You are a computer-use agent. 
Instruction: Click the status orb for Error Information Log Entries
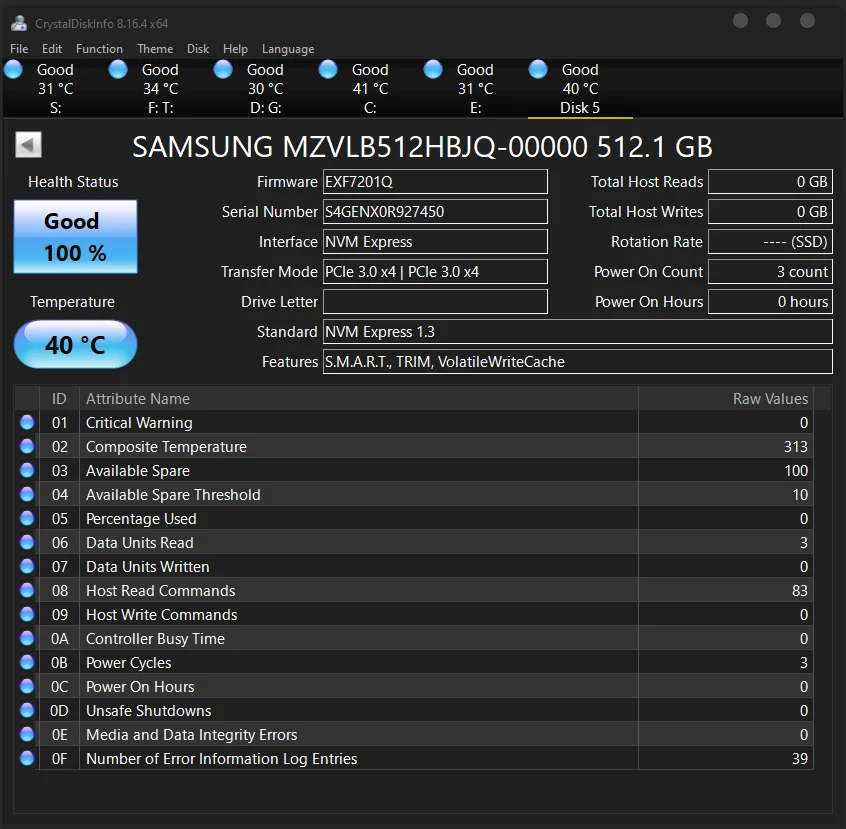(x=27, y=758)
